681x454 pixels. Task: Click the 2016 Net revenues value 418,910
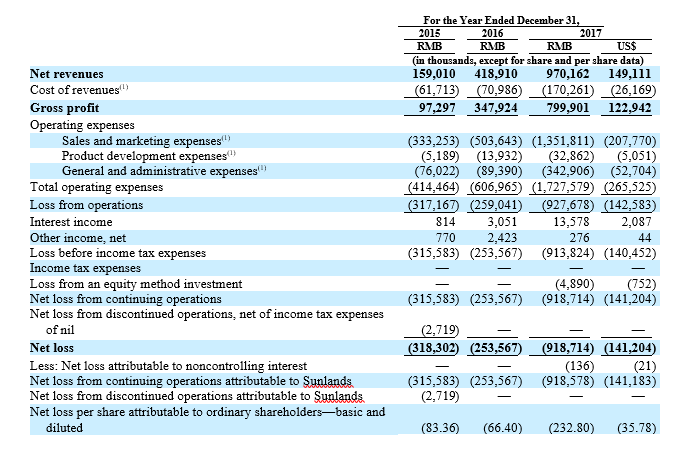point(496,74)
